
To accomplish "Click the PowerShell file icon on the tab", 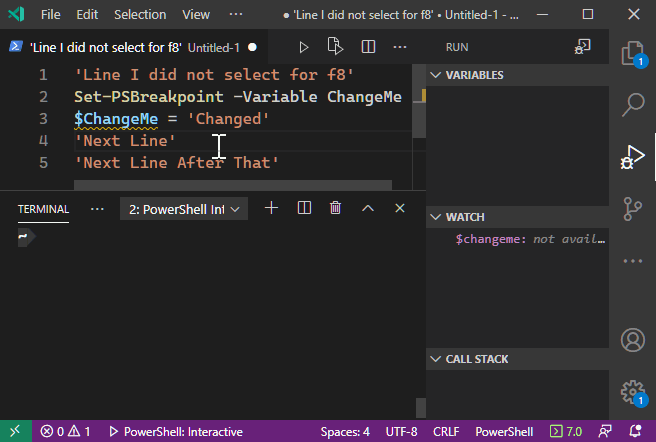I will coord(15,46).
